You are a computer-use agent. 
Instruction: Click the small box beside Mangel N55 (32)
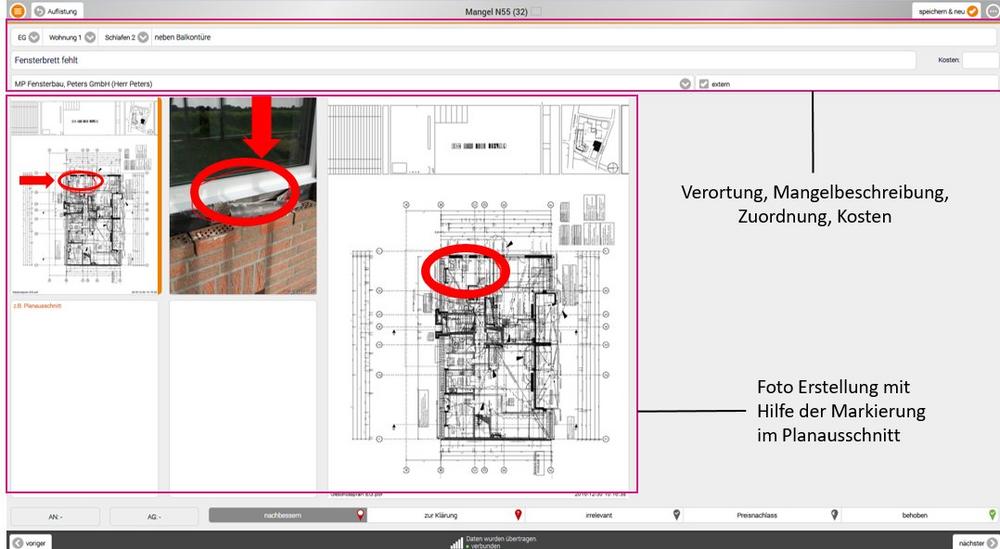[536, 11]
